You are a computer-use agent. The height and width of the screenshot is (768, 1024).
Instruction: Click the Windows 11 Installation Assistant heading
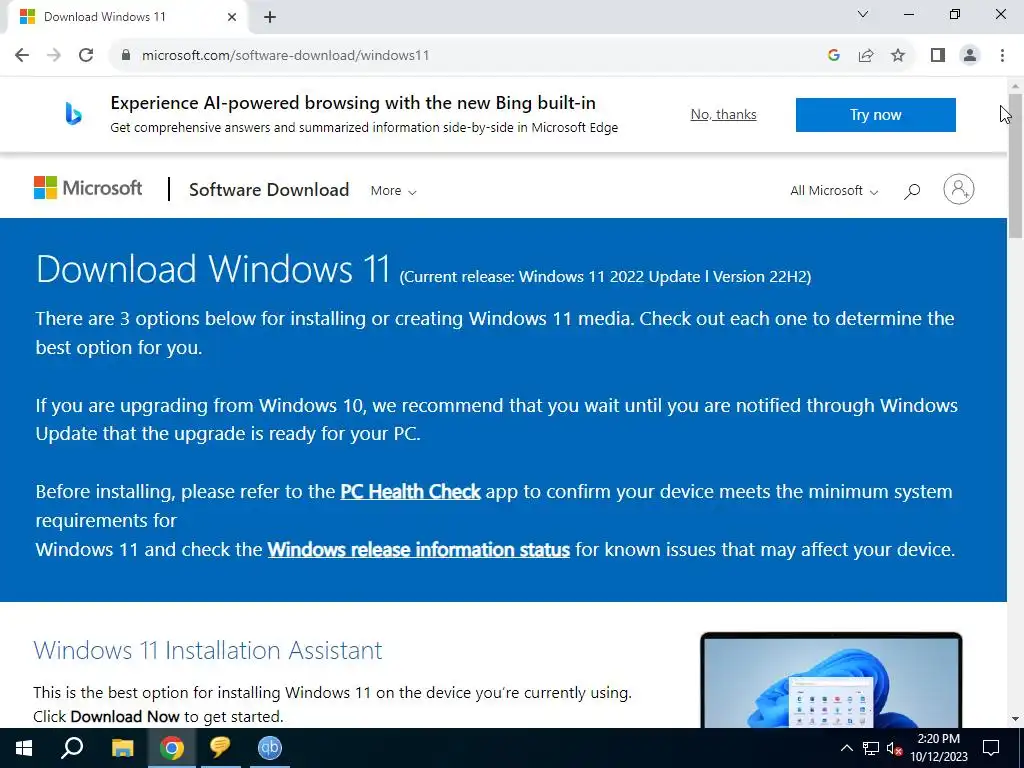tap(208, 650)
